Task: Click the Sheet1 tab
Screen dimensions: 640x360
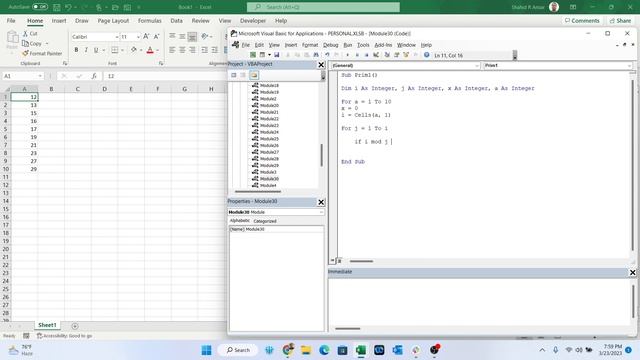Action: click(x=47, y=325)
